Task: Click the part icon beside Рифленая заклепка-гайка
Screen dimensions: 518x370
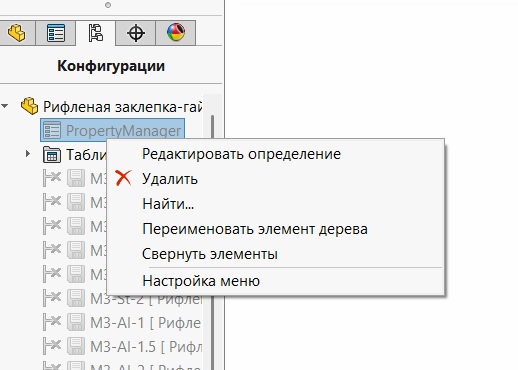Action: click(x=29, y=106)
